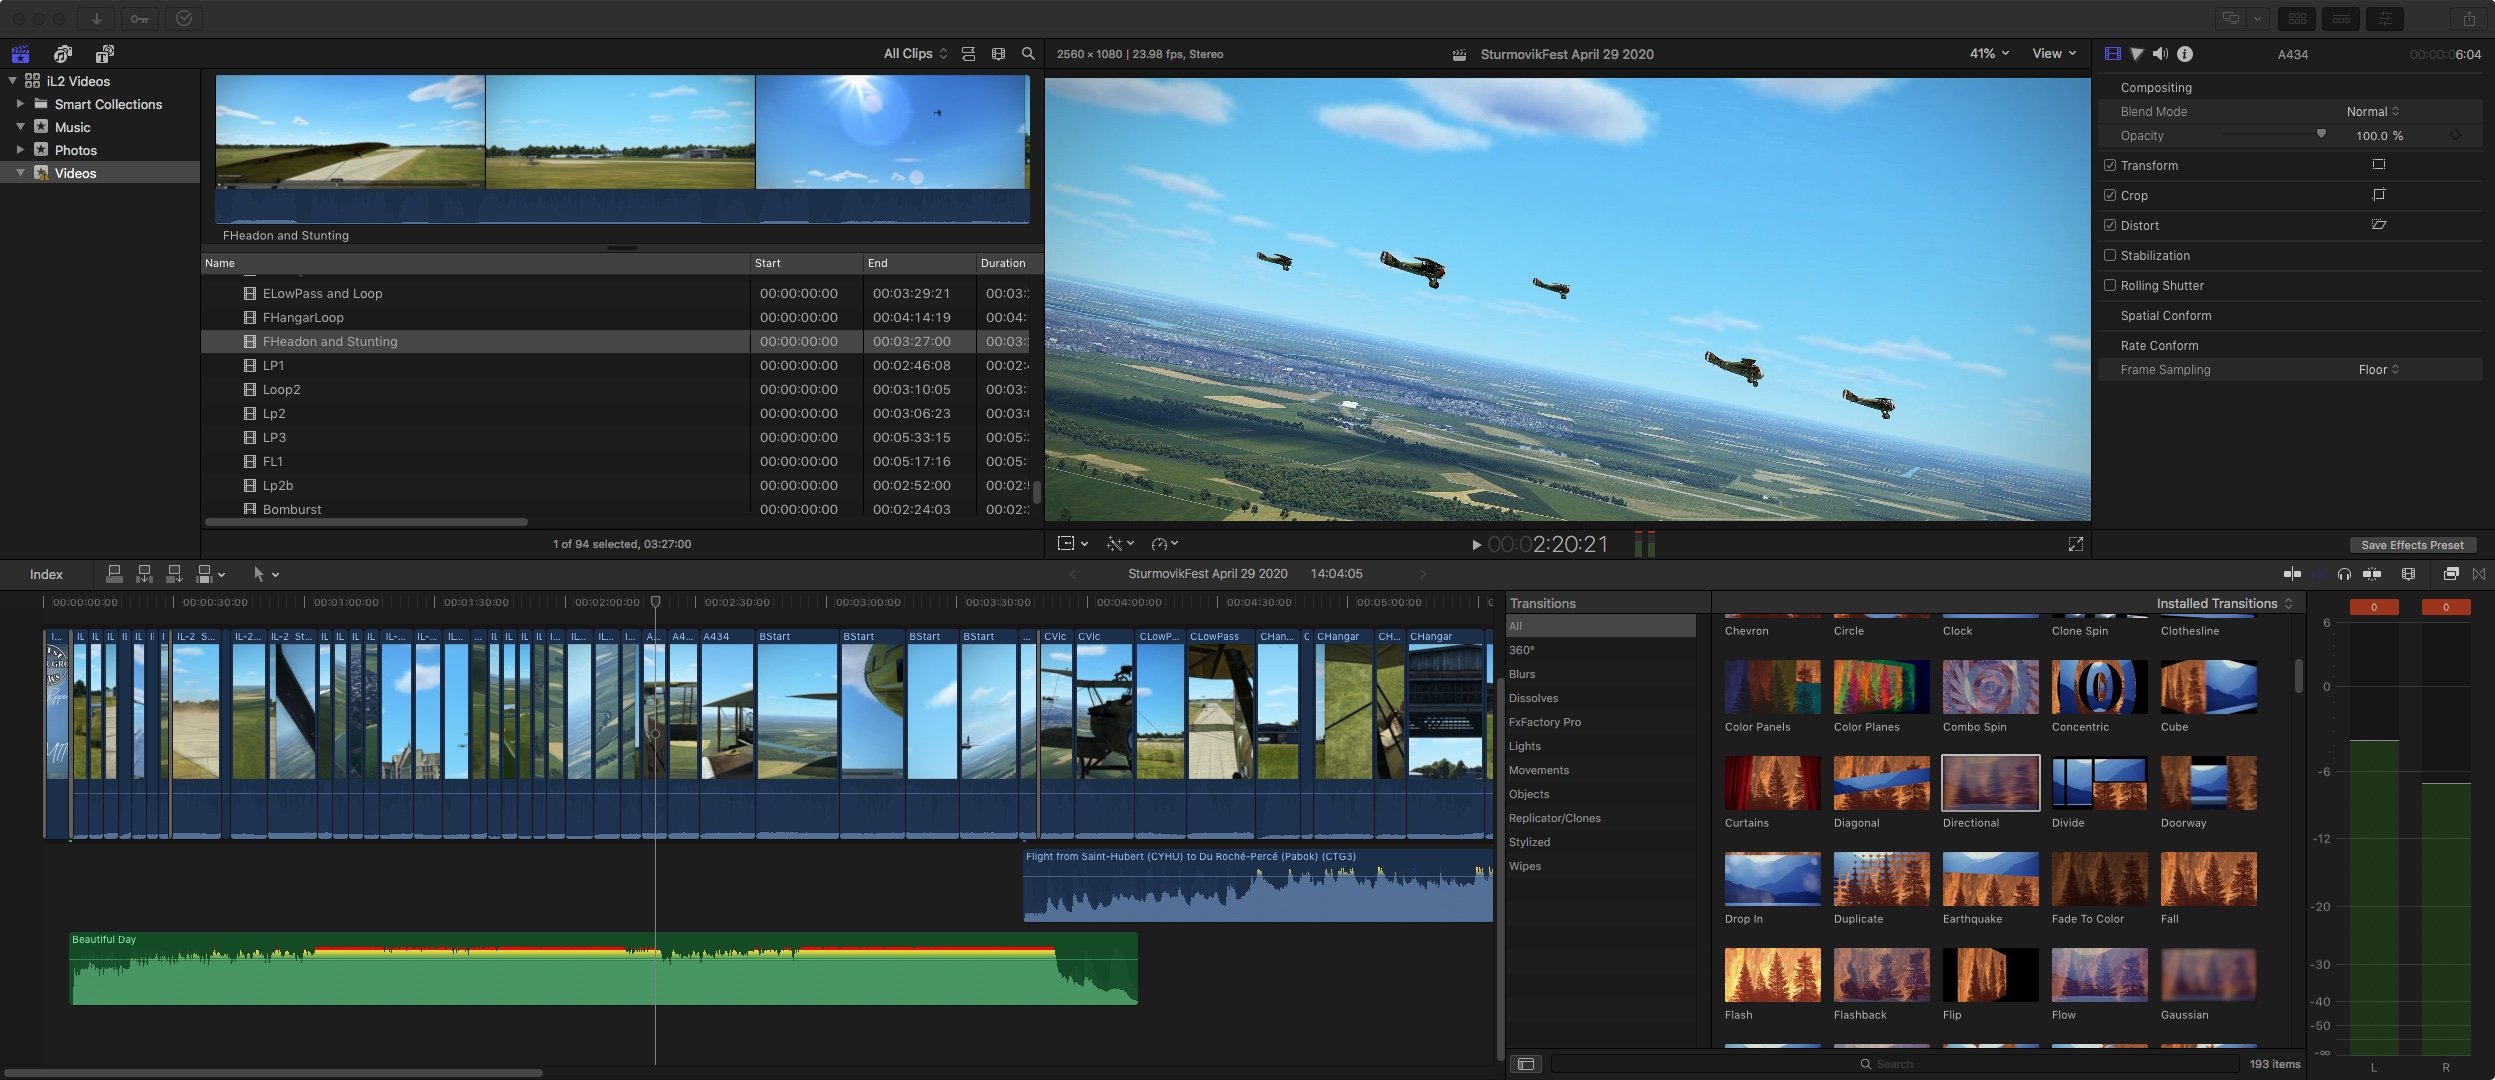
Task: Toggle solo headphones icon in timeline
Action: tap(2344, 574)
